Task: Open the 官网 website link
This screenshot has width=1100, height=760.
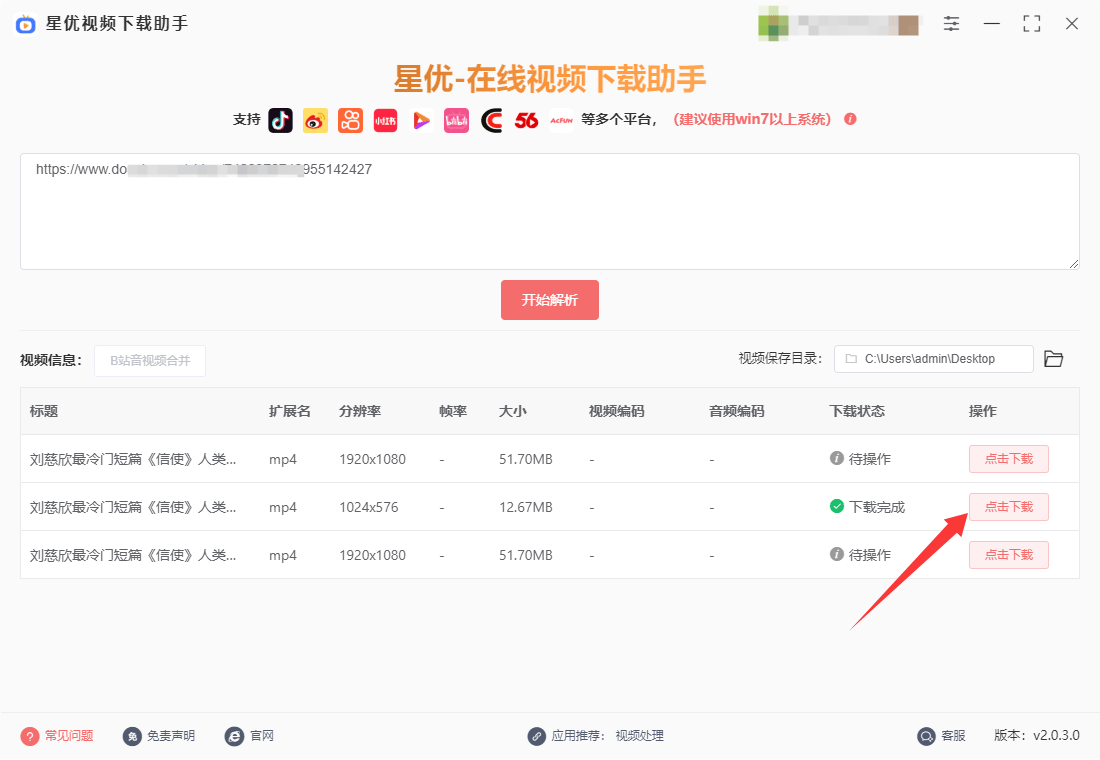Action: [249, 735]
